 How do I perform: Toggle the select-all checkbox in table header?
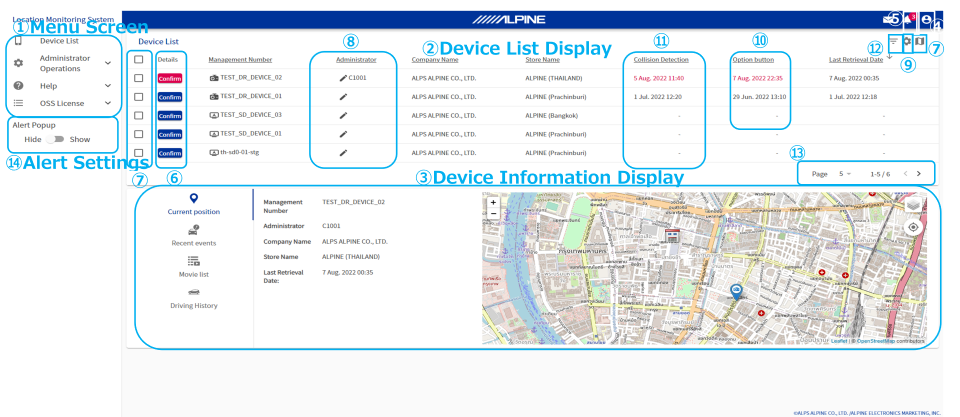(138, 59)
